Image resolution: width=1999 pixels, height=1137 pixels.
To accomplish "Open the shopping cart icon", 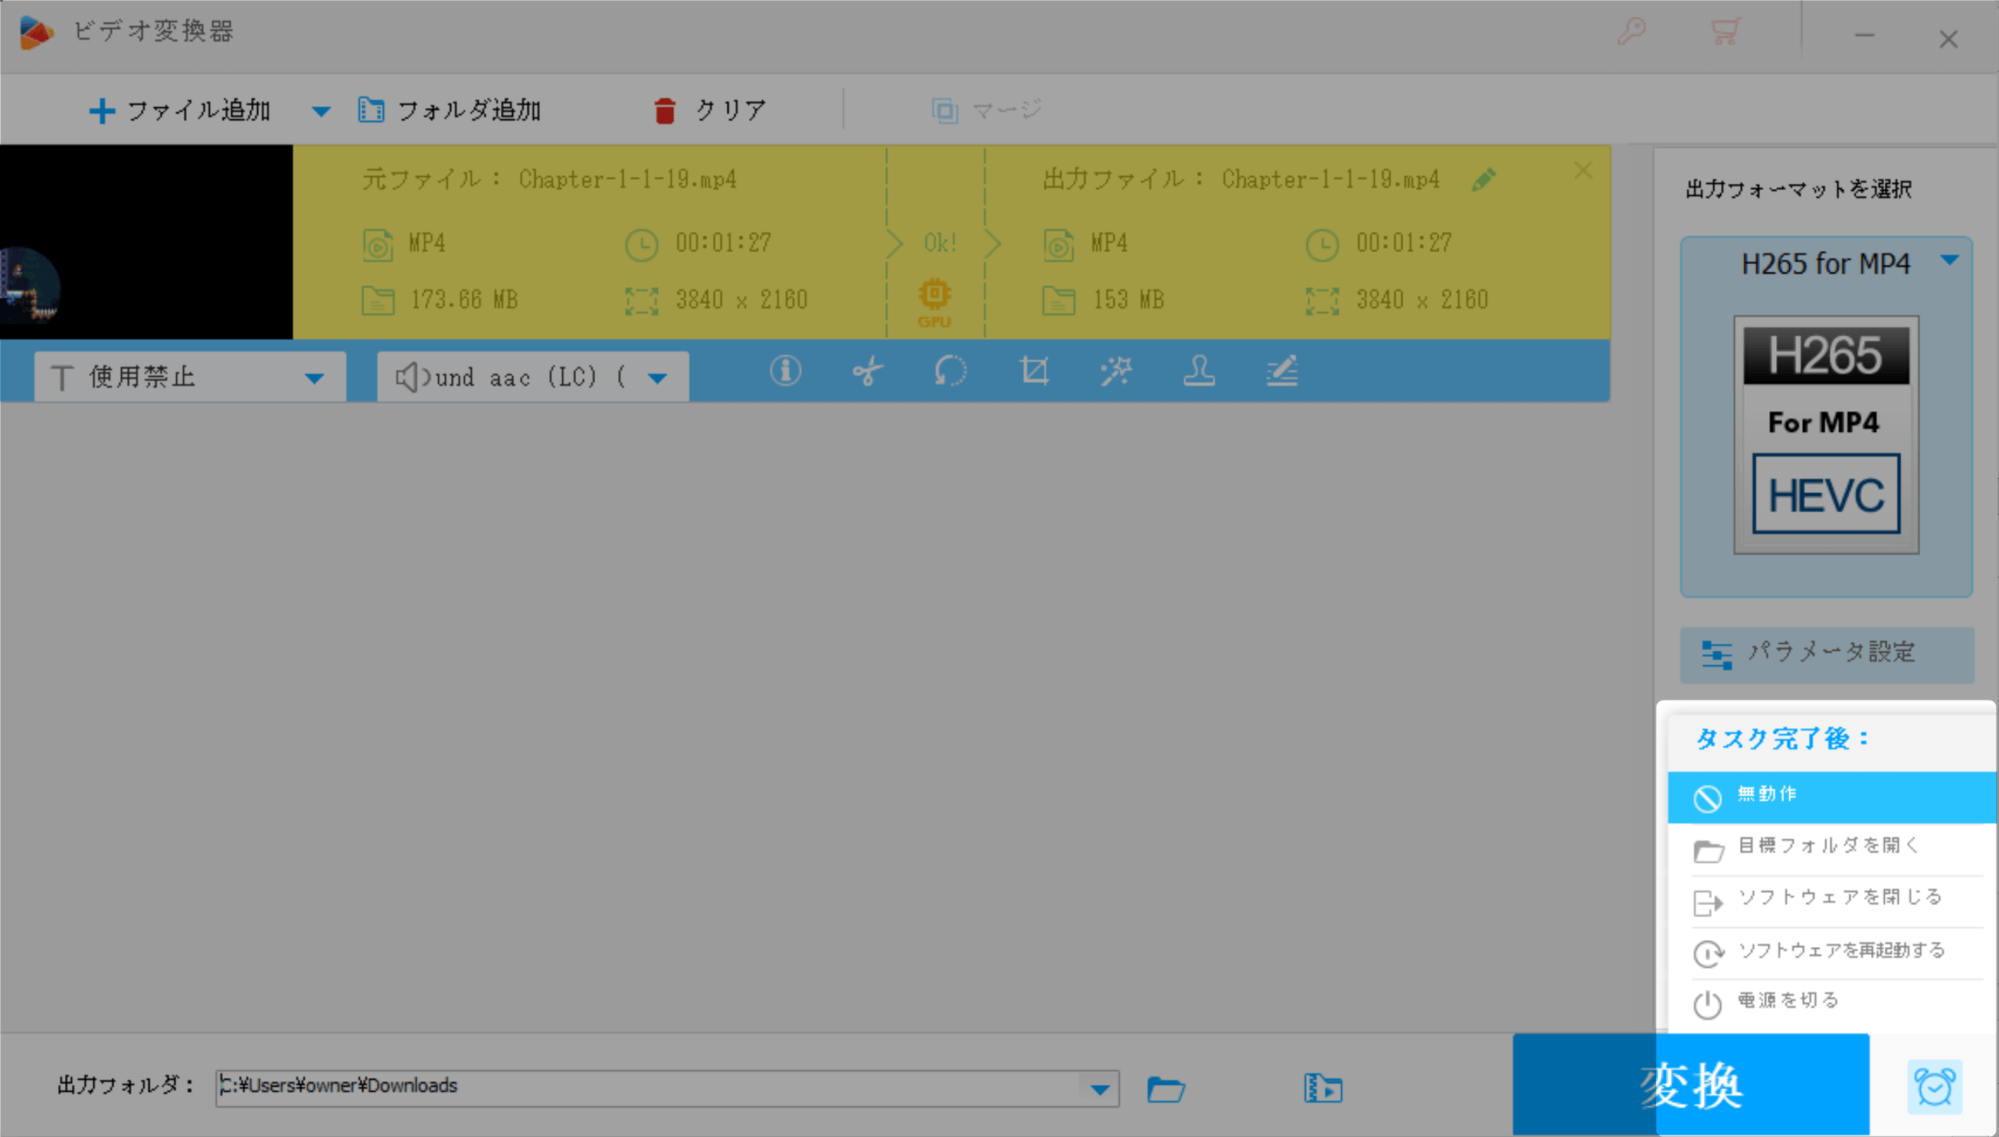I will coord(1725,32).
